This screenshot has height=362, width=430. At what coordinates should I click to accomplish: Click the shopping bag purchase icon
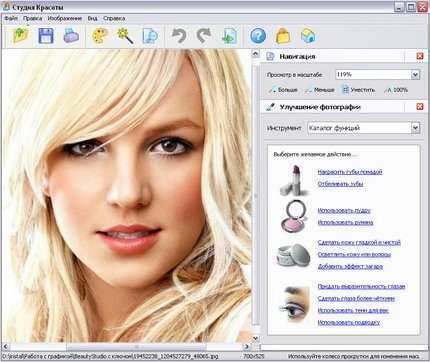click(x=283, y=36)
